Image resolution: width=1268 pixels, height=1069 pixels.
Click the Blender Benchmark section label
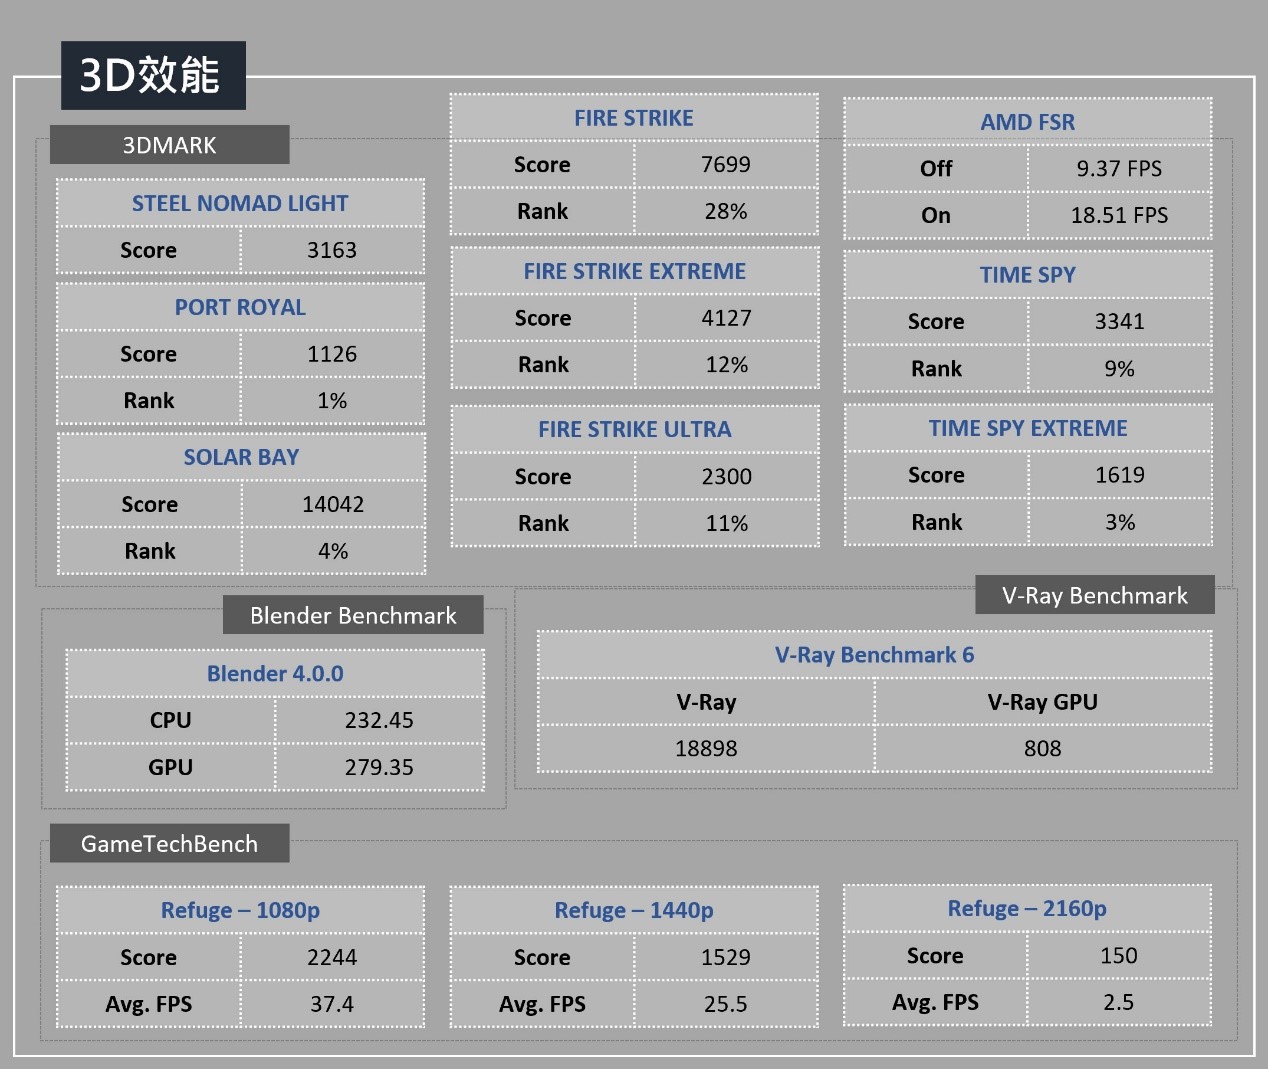[x=353, y=615]
